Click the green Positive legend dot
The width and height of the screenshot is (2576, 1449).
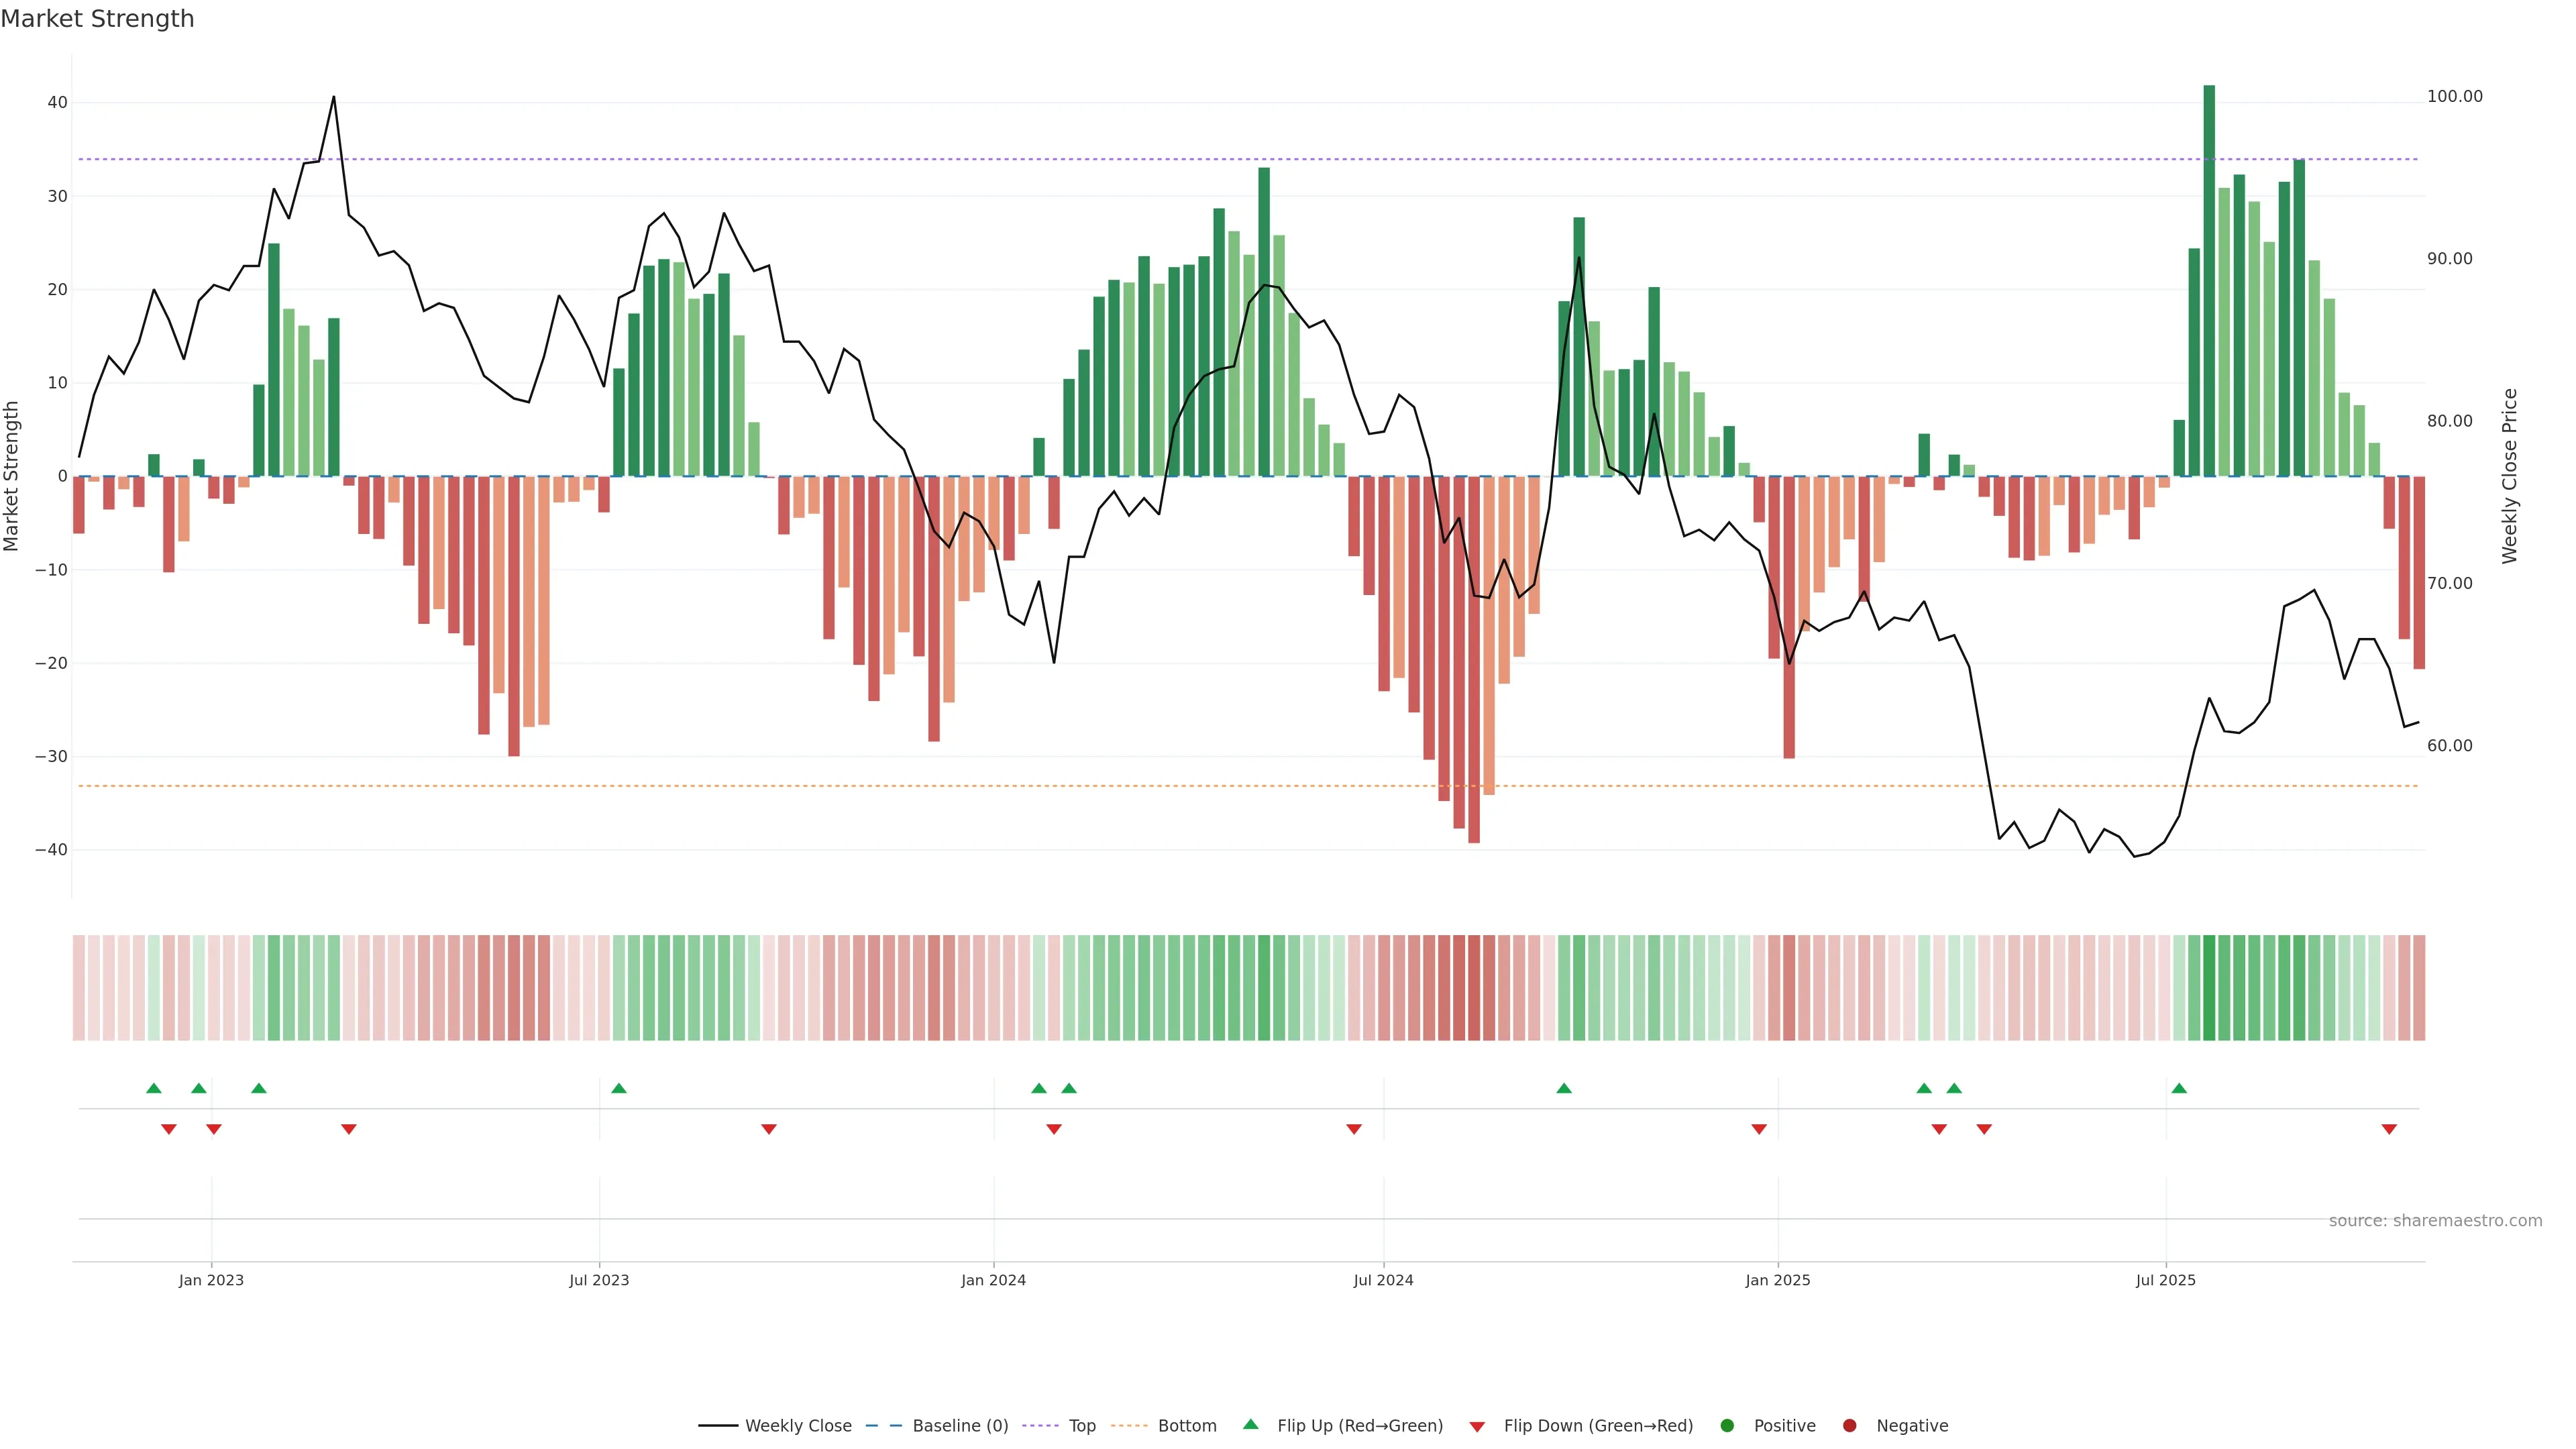(1726, 1425)
